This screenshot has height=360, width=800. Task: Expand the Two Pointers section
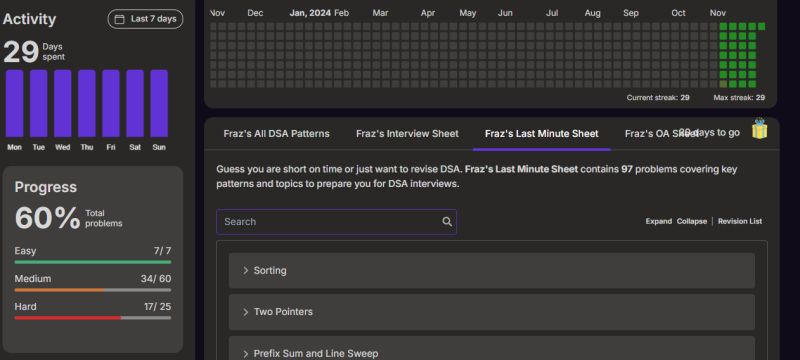click(491, 312)
